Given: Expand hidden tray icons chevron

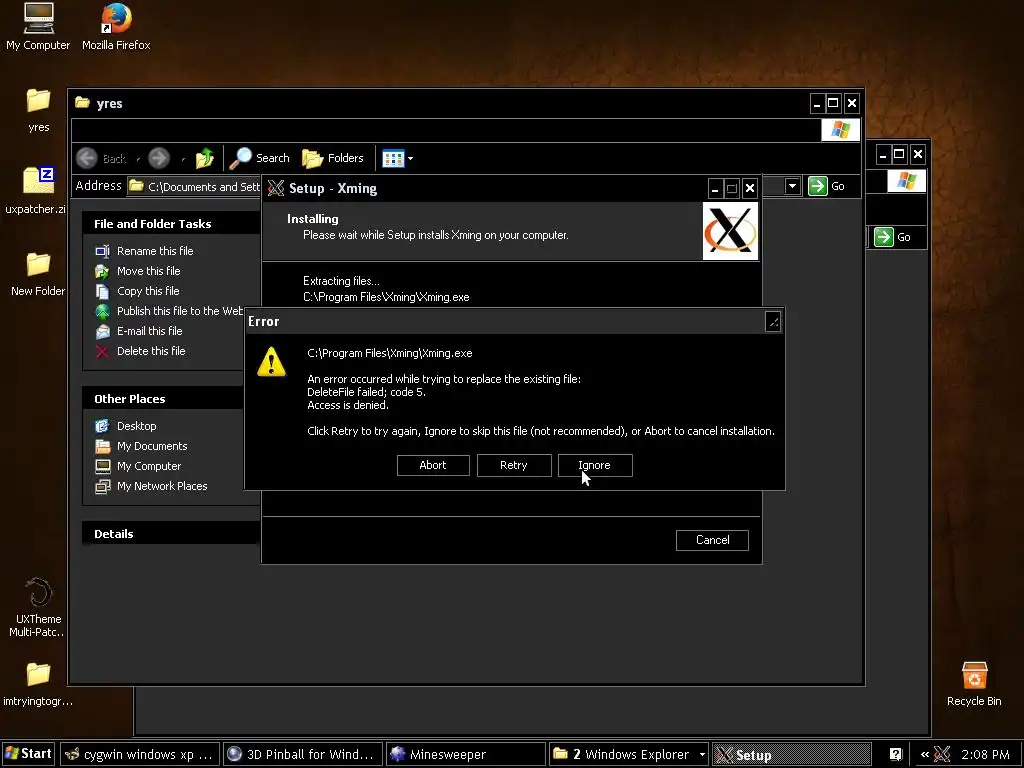Looking at the screenshot, I should (x=925, y=754).
